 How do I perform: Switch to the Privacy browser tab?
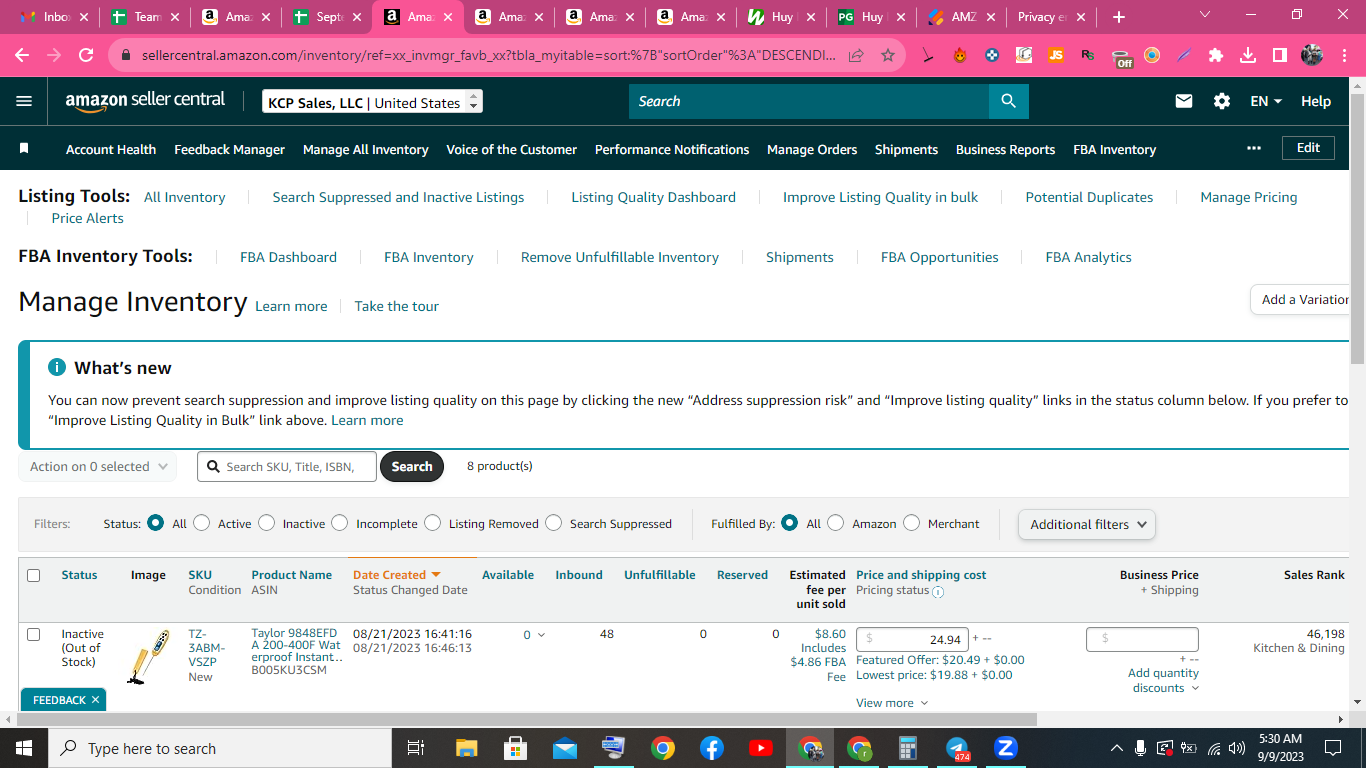1048,17
